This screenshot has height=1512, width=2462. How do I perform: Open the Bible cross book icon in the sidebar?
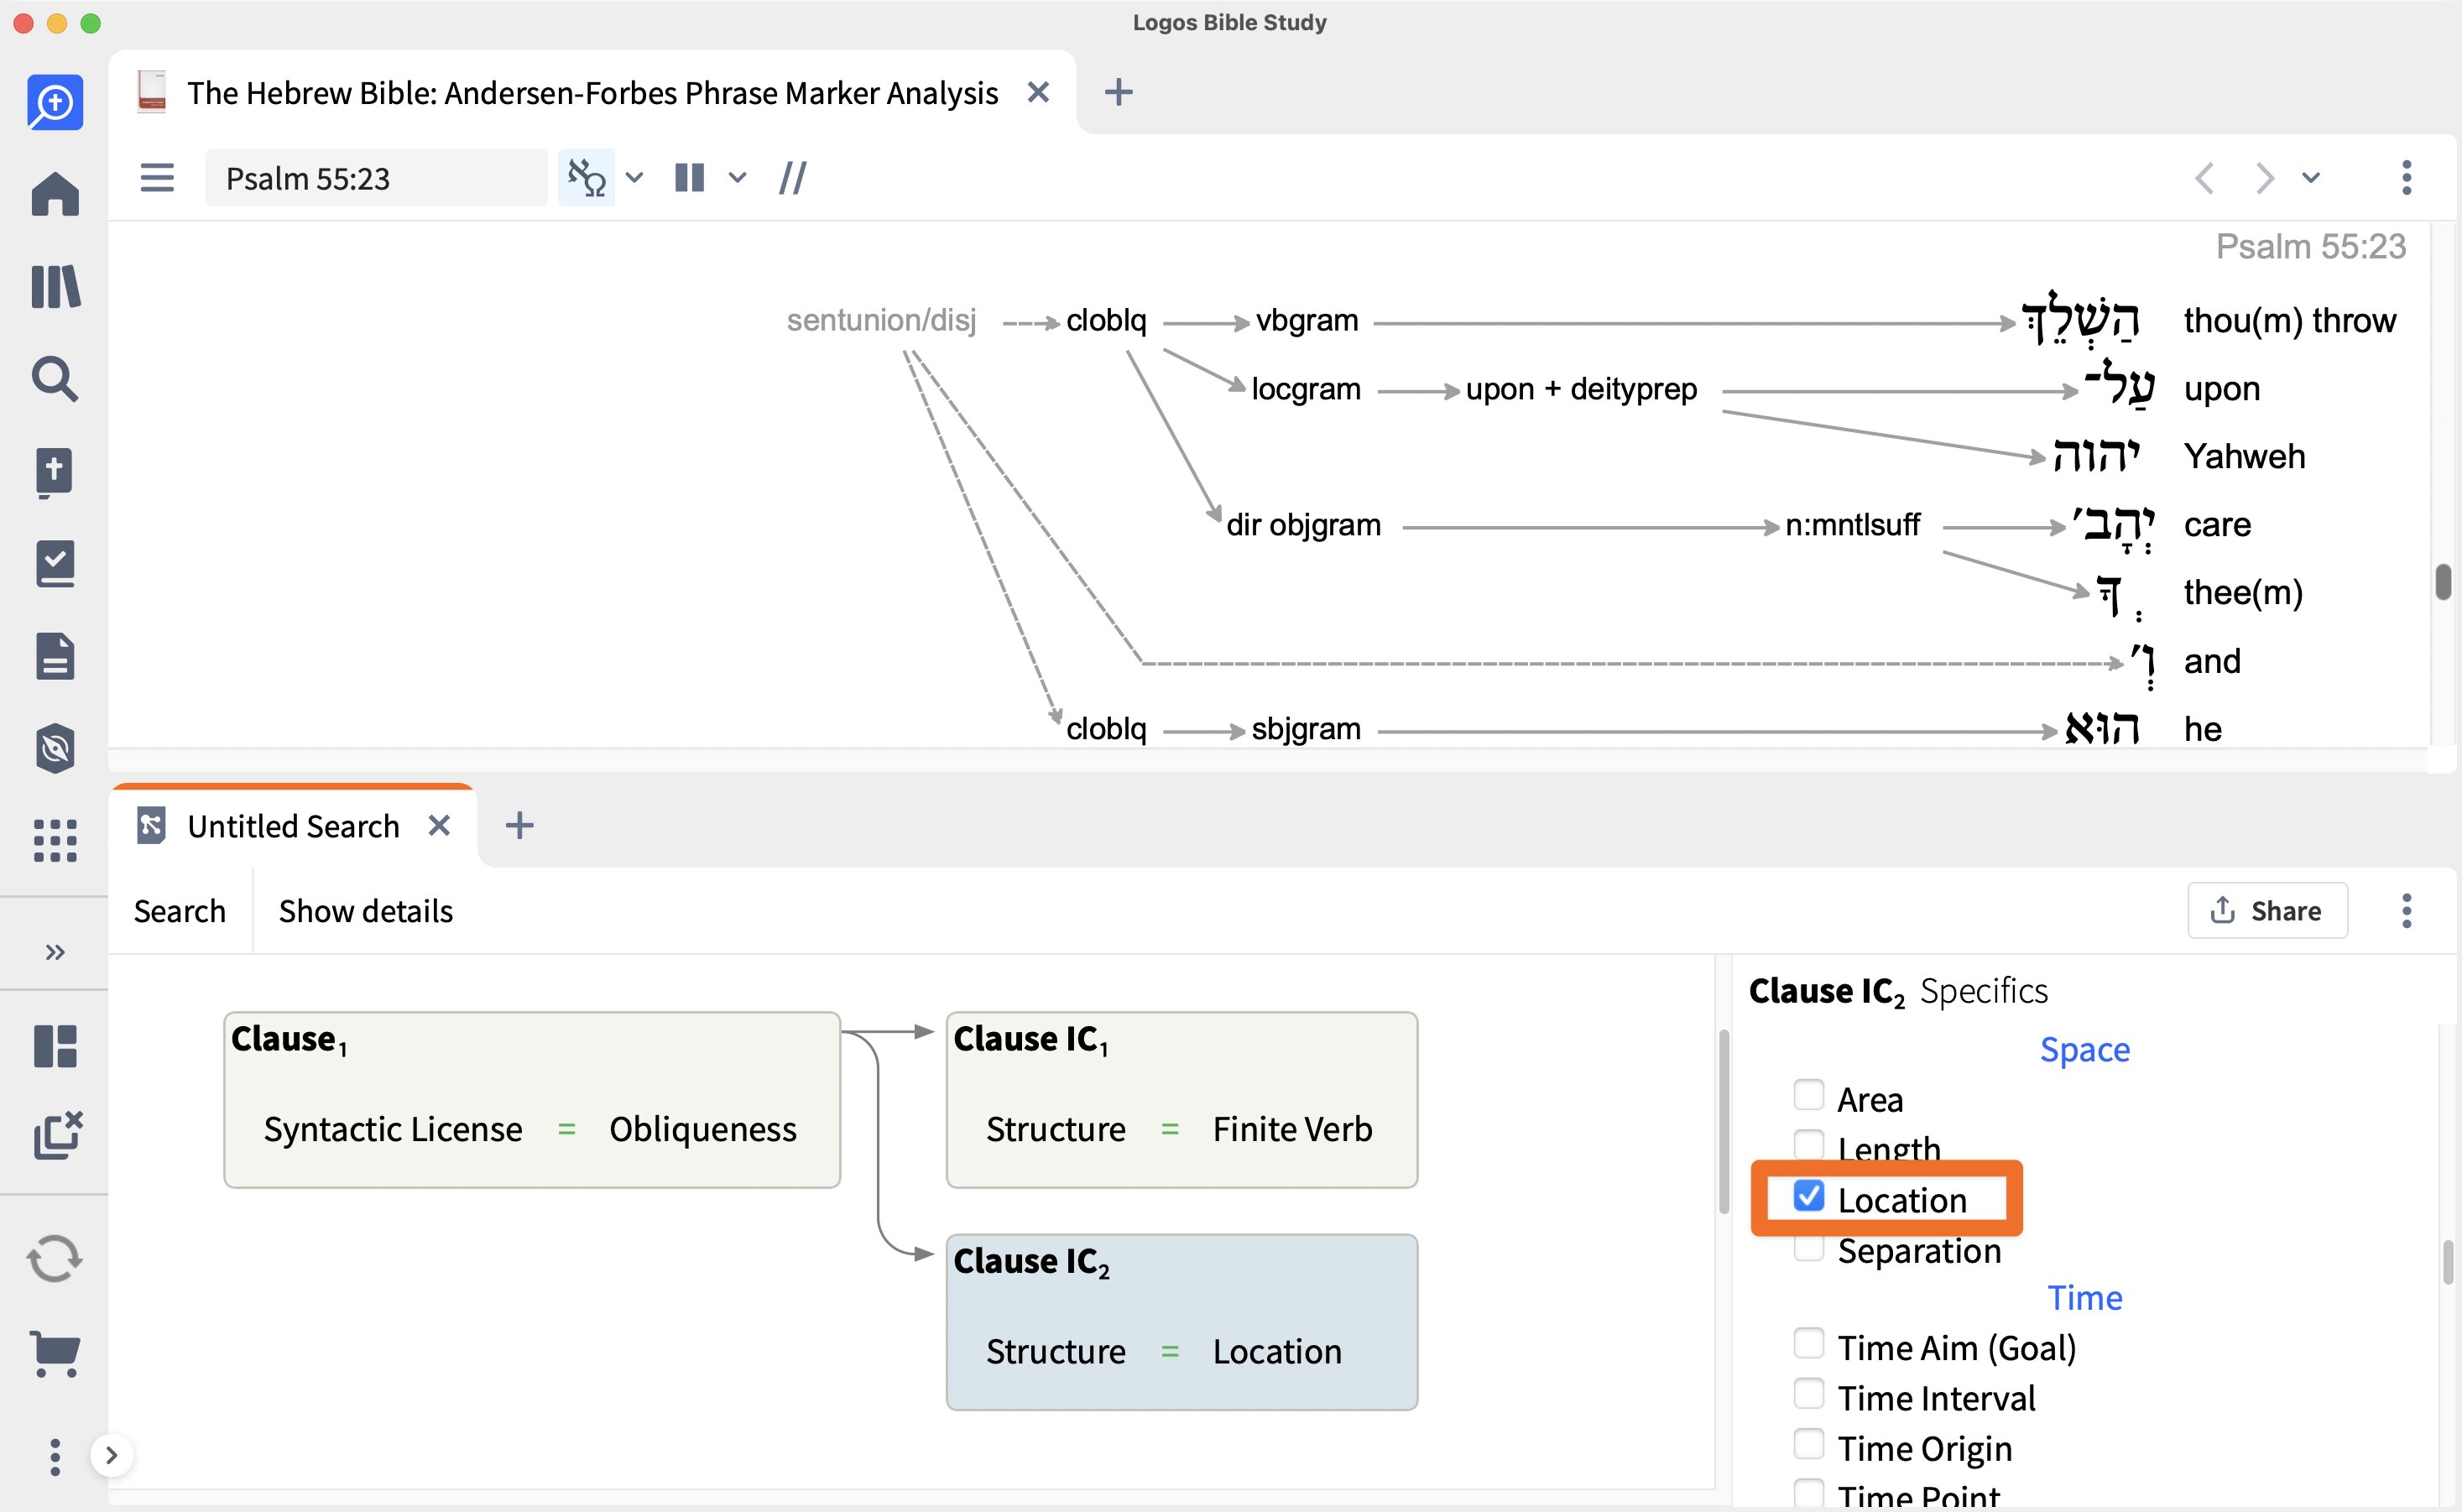click(55, 472)
